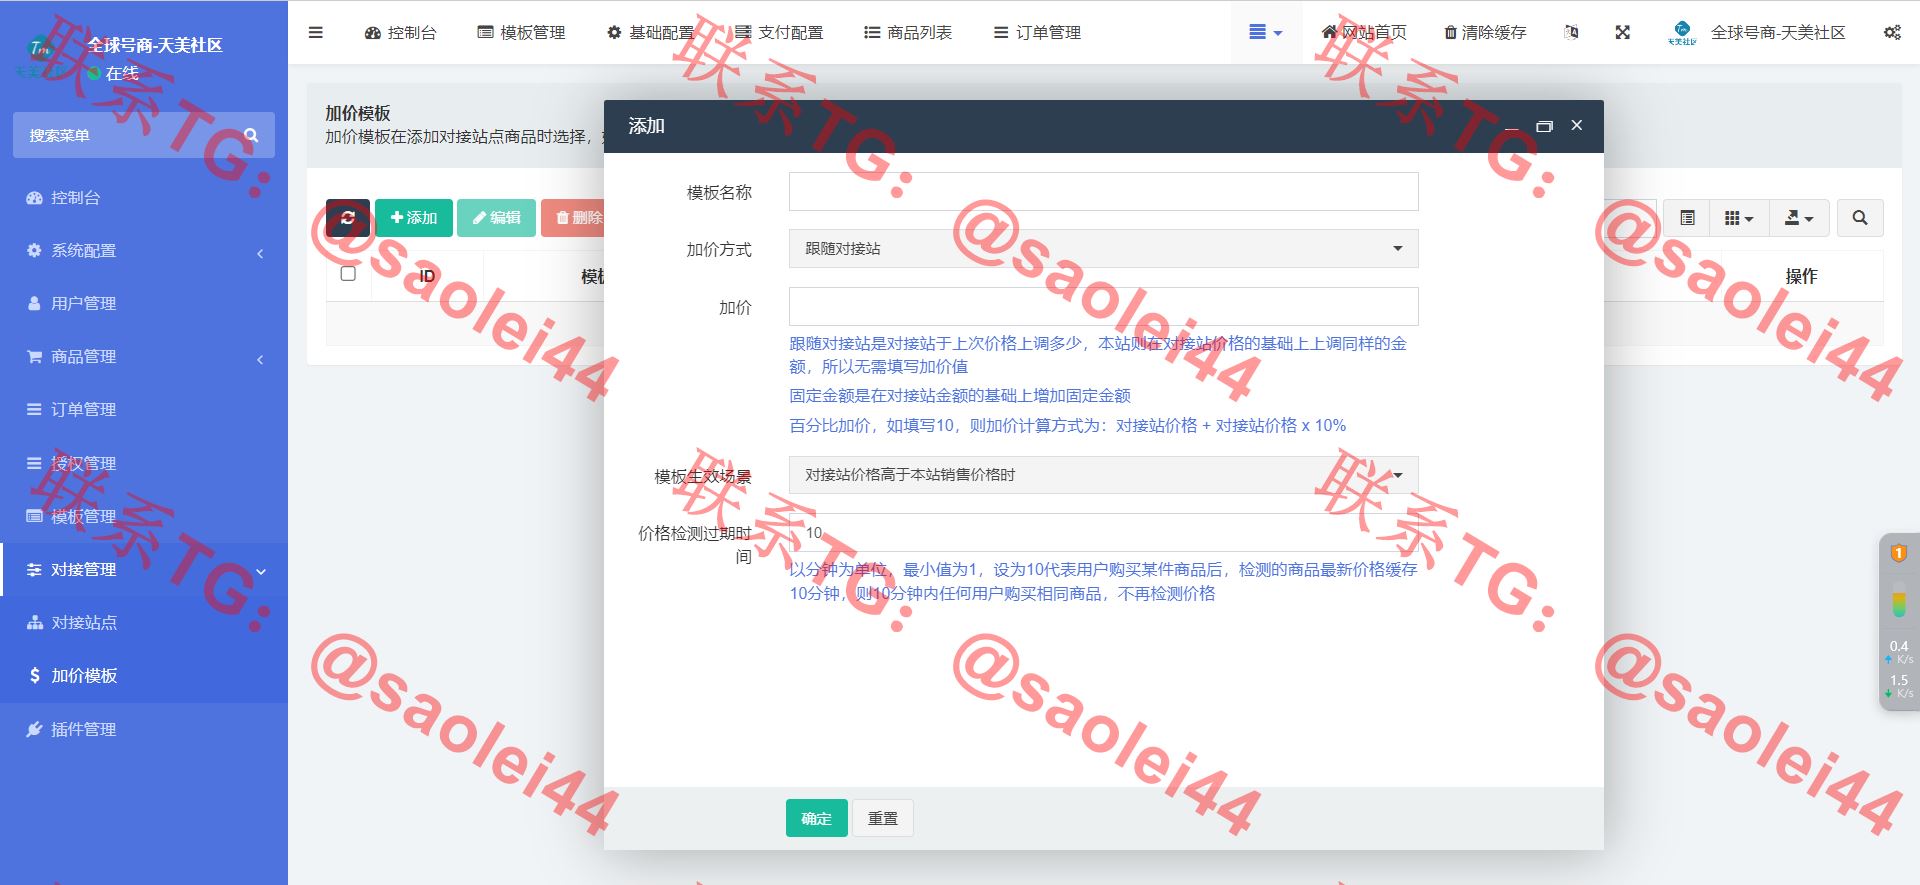The height and width of the screenshot is (885, 1920).
Task: Open 对接站点 in the sidebar
Action: click(144, 622)
